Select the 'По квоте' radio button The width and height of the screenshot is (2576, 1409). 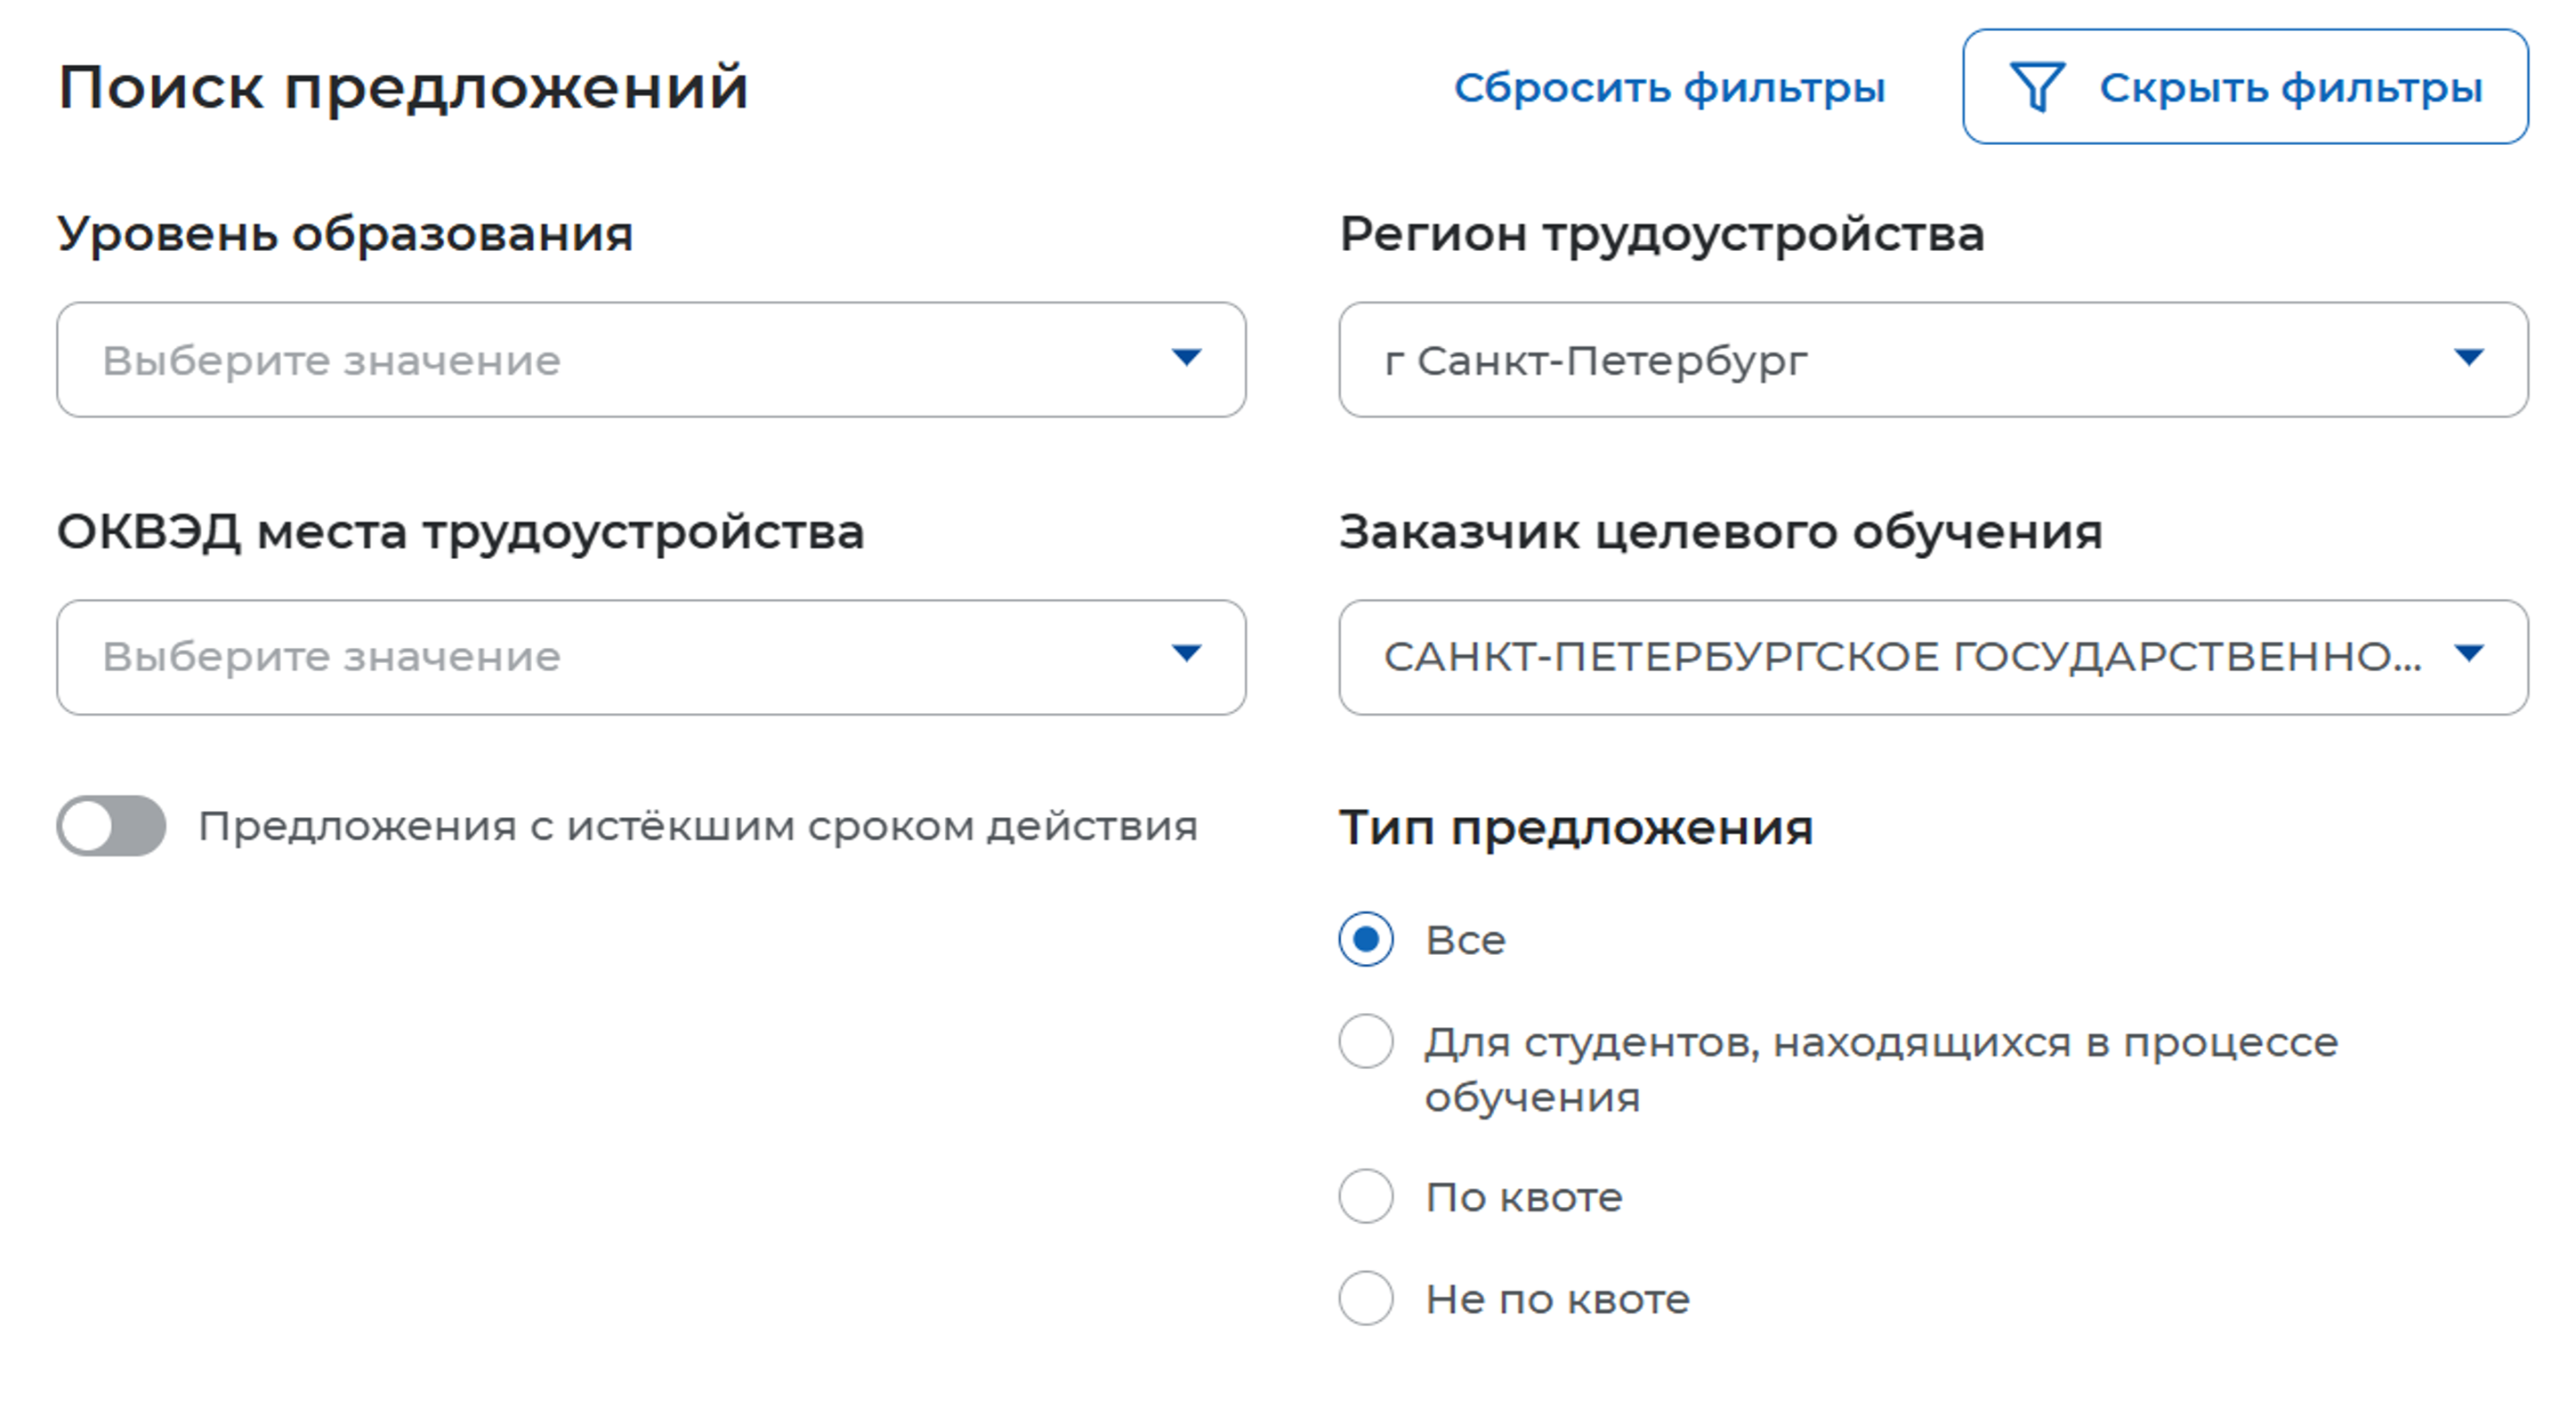pos(1366,1196)
